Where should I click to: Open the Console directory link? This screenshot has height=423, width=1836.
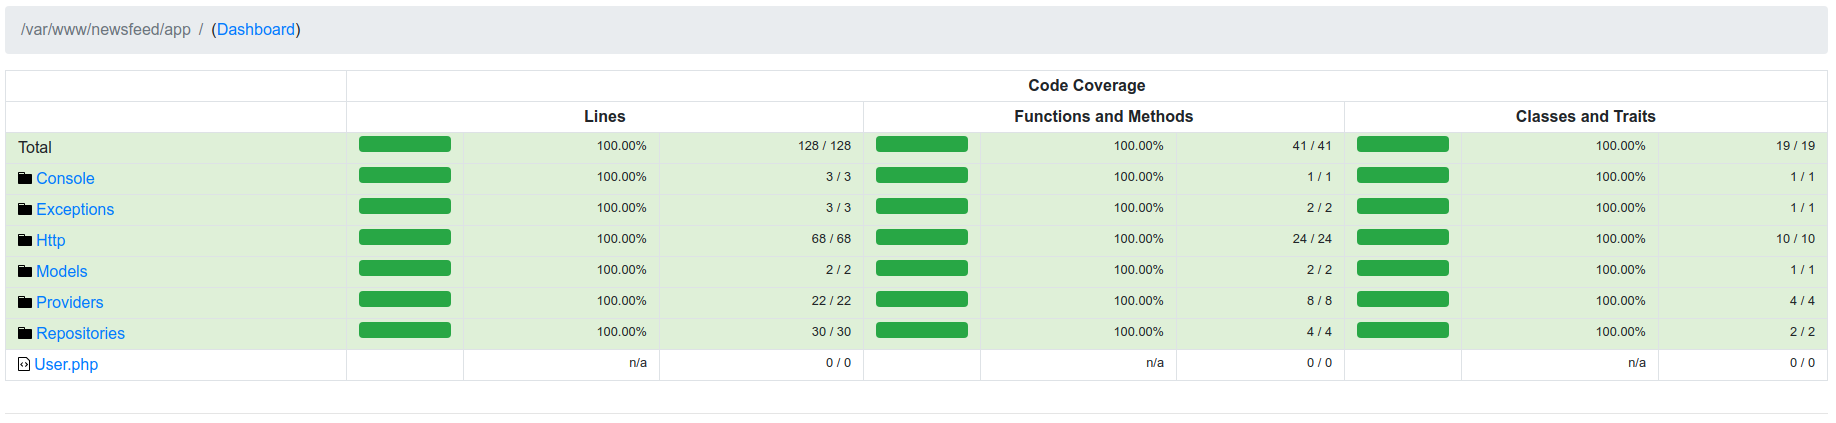click(65, 178)
